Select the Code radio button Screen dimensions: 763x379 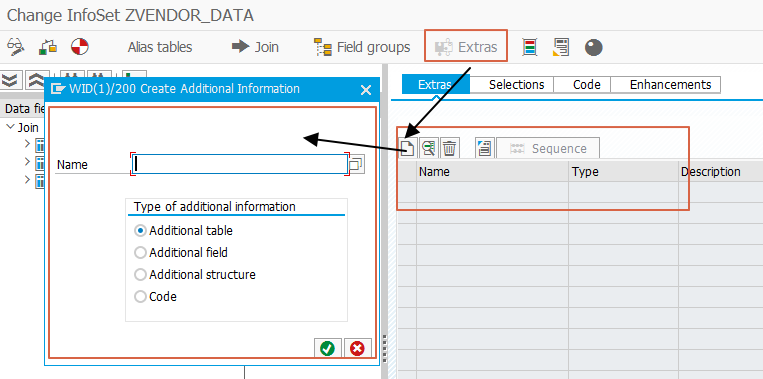(x=140, y=296)
